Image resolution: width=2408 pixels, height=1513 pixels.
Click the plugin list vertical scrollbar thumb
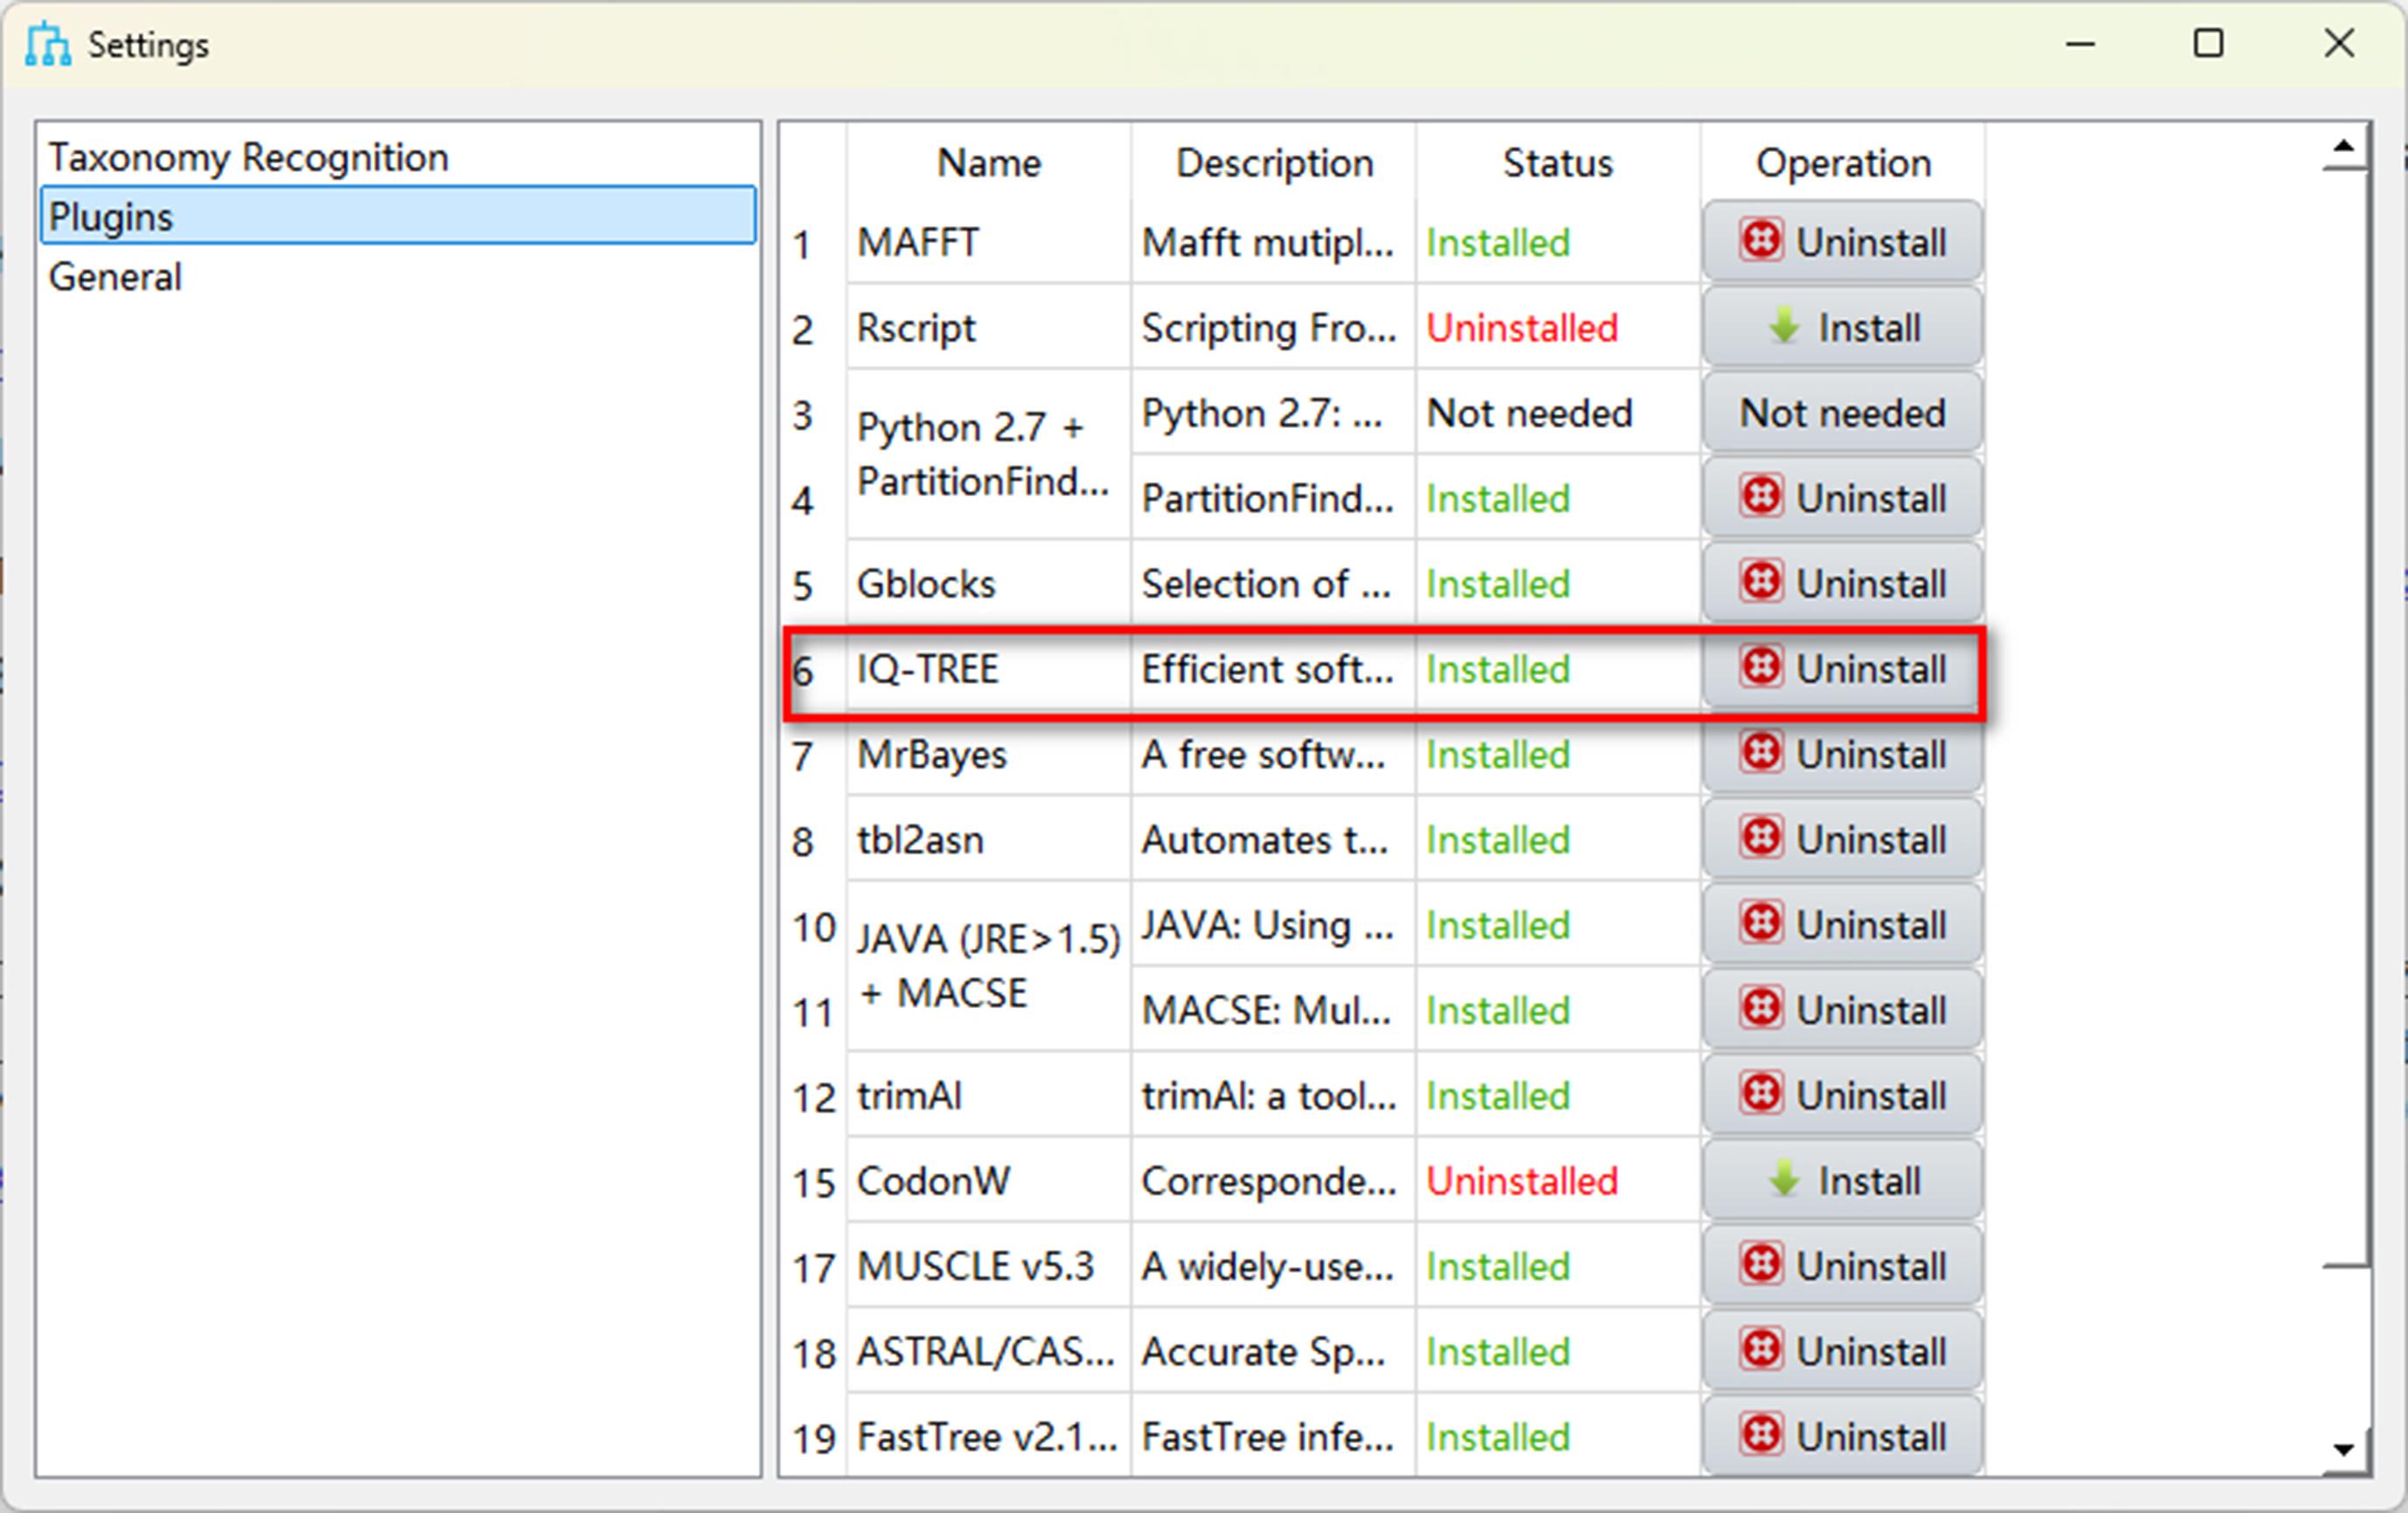(x=2344, y=718)
